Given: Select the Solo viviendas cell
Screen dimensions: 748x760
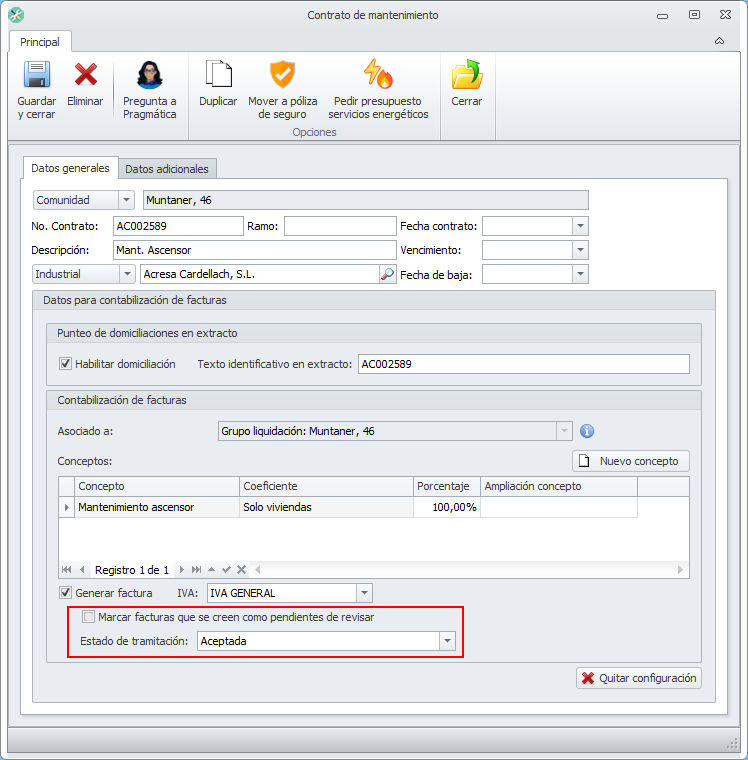Looking at the screenshot, I should (x=326, y=507).
